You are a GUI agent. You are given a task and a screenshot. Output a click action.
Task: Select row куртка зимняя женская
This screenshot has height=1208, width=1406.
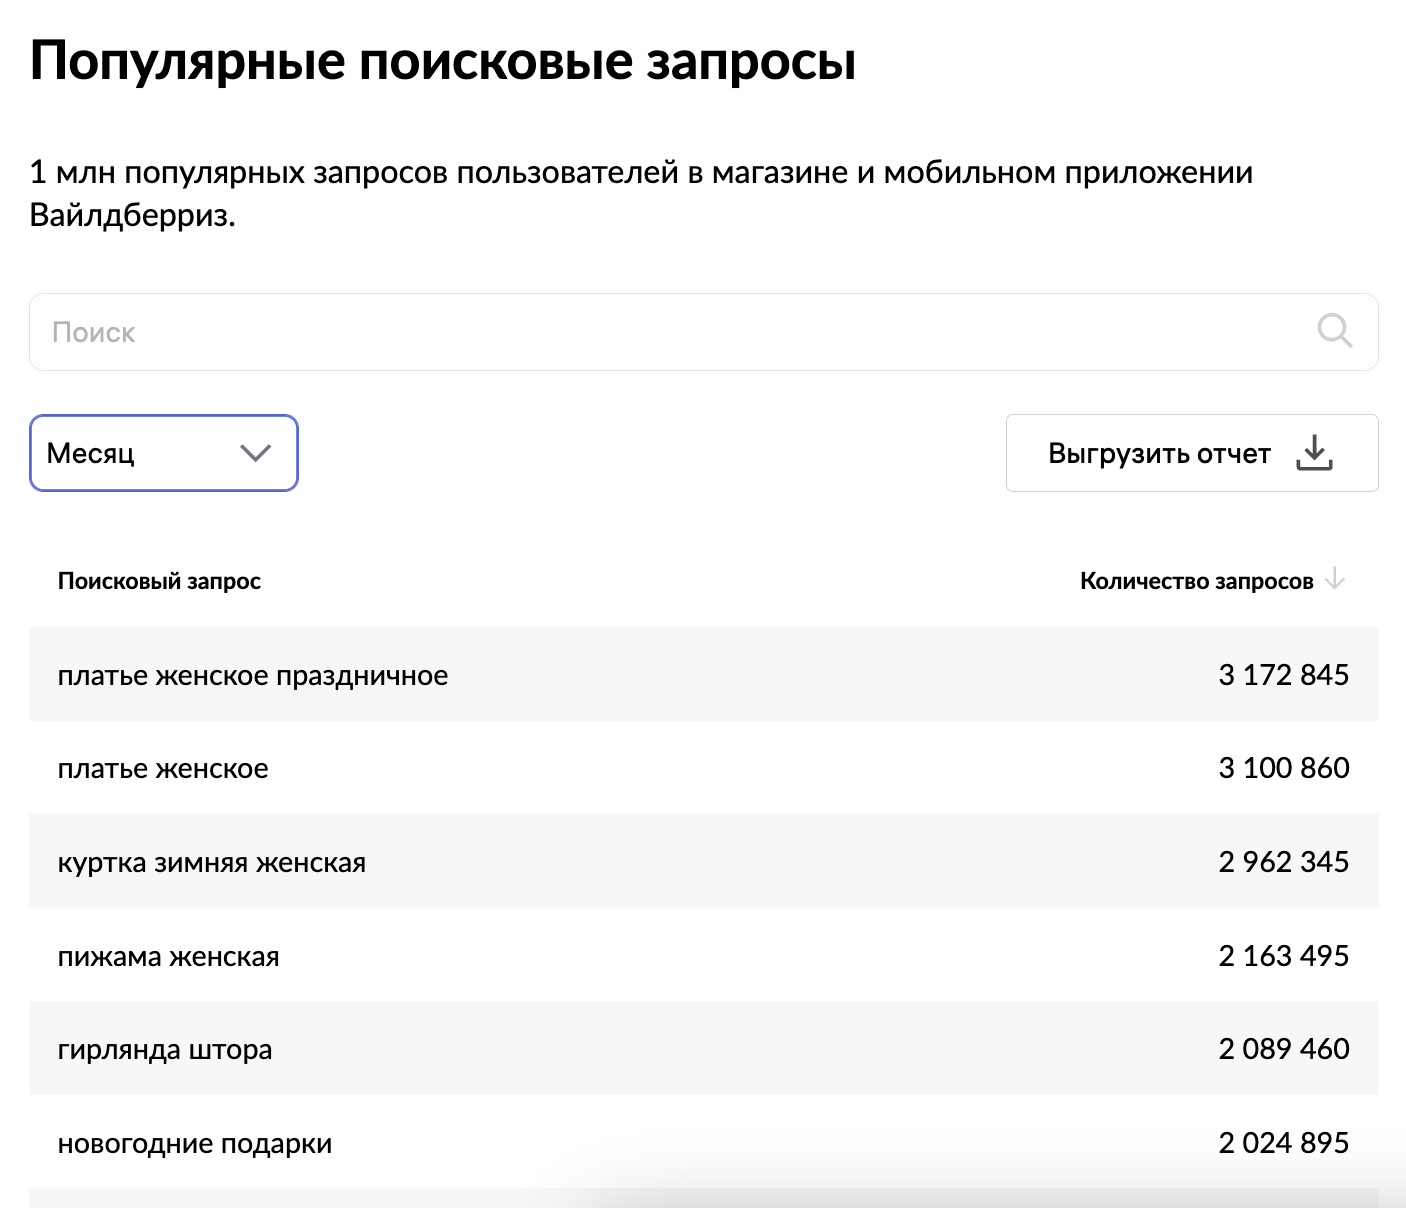pos(703,862)
